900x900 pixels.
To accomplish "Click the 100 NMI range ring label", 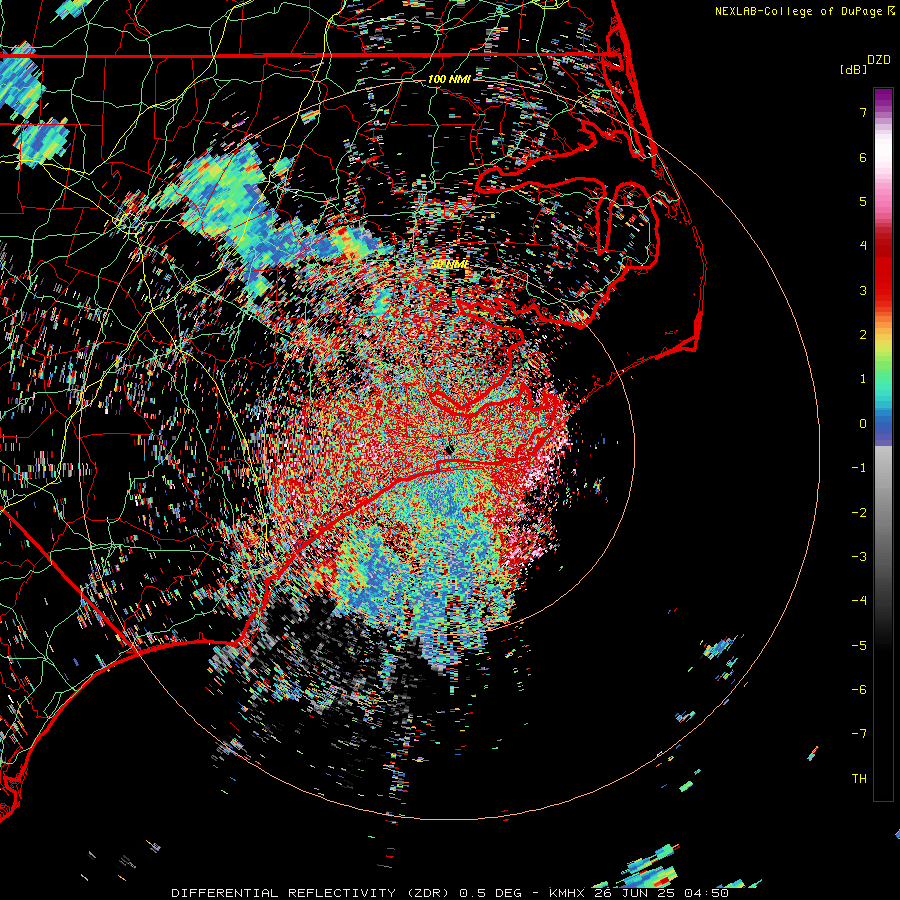I will (x=449, y=79).
